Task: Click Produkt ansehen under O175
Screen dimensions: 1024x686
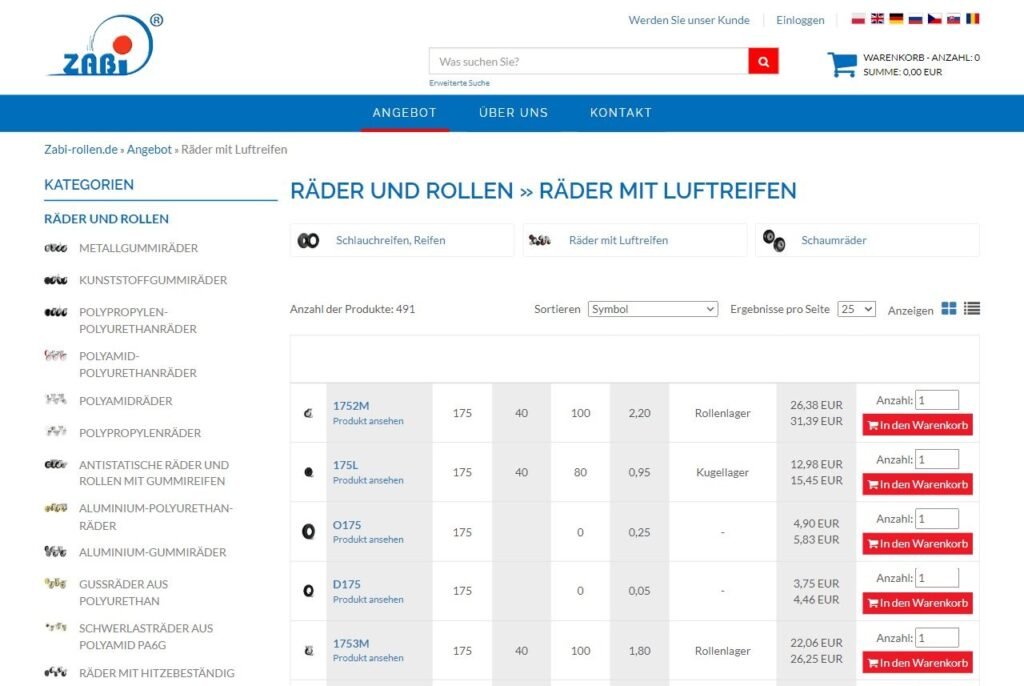Action: pos(368,540)
